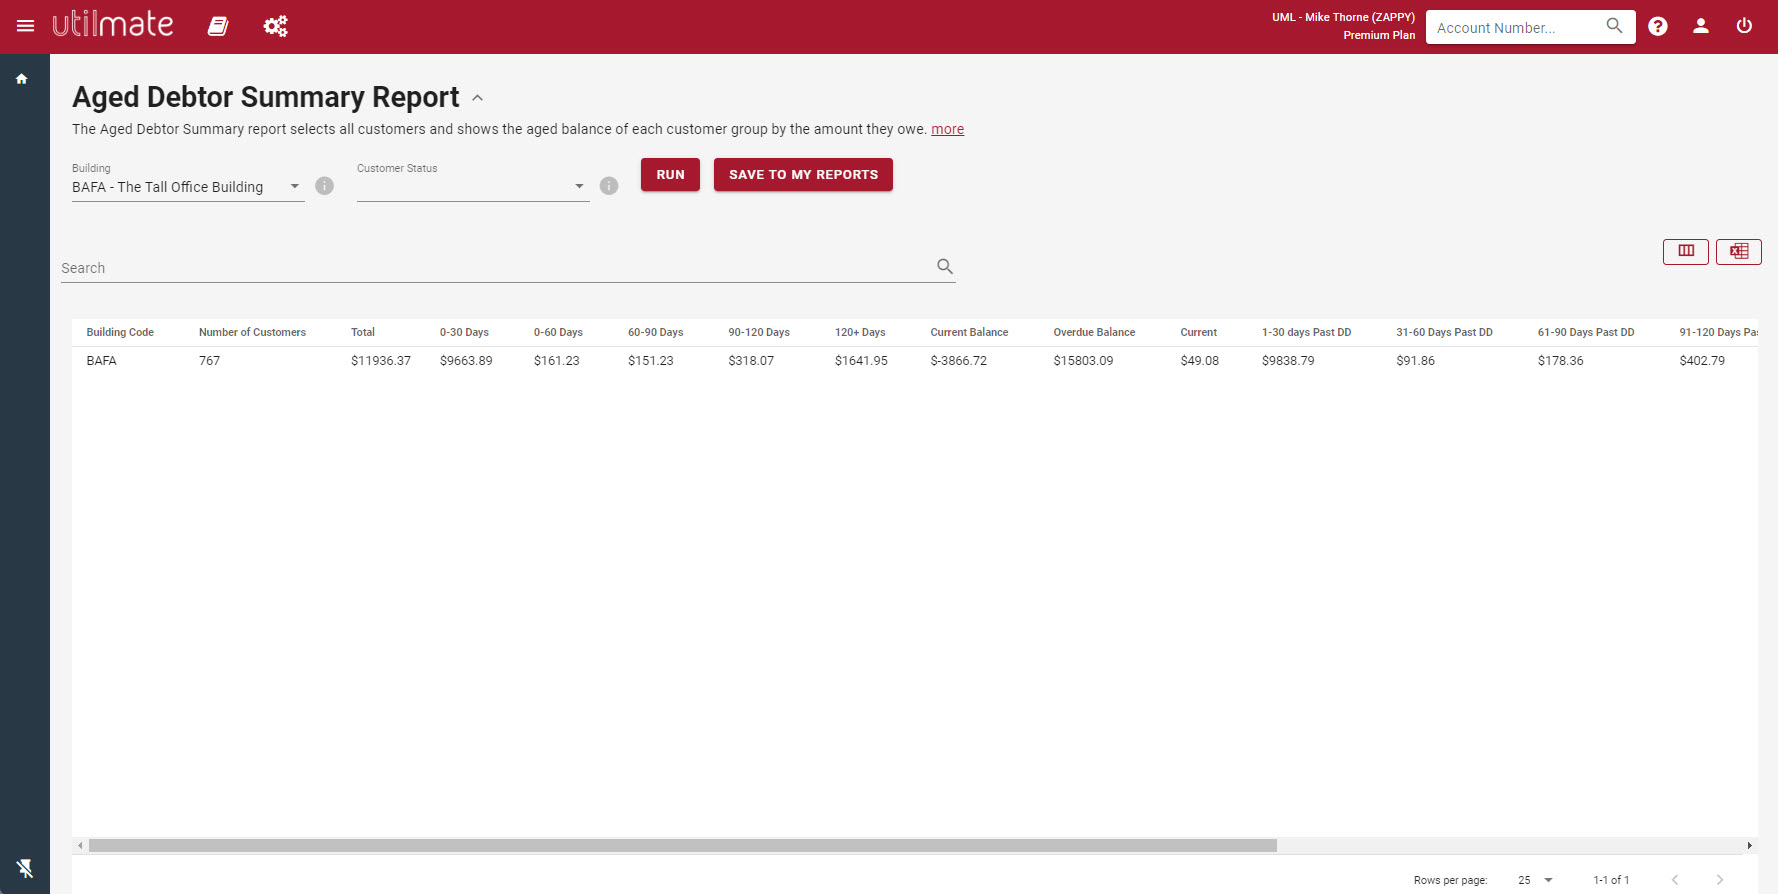
Task: Open the reports book icon
Action: (218, 26)
